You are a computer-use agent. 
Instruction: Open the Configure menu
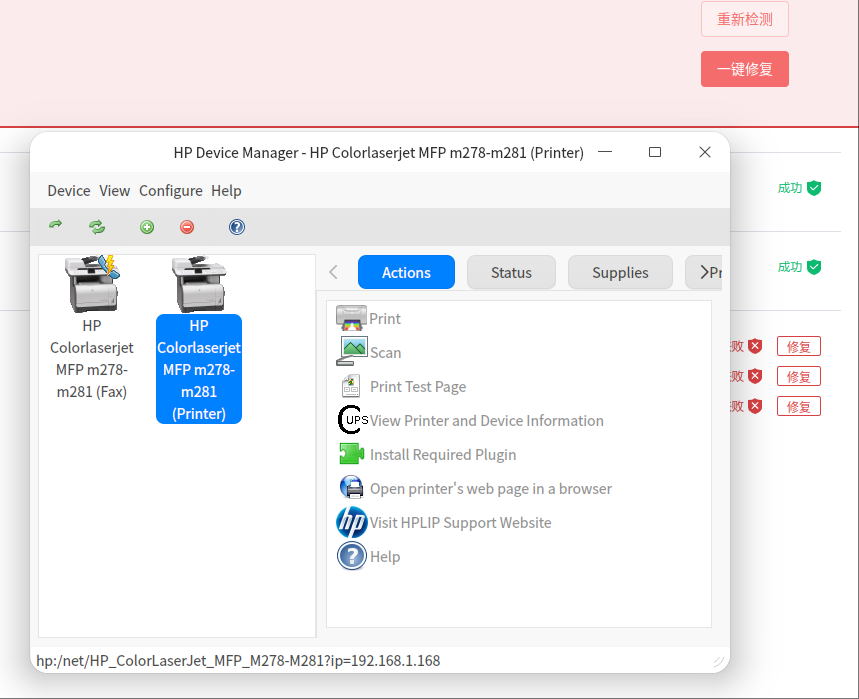[170, 191]
